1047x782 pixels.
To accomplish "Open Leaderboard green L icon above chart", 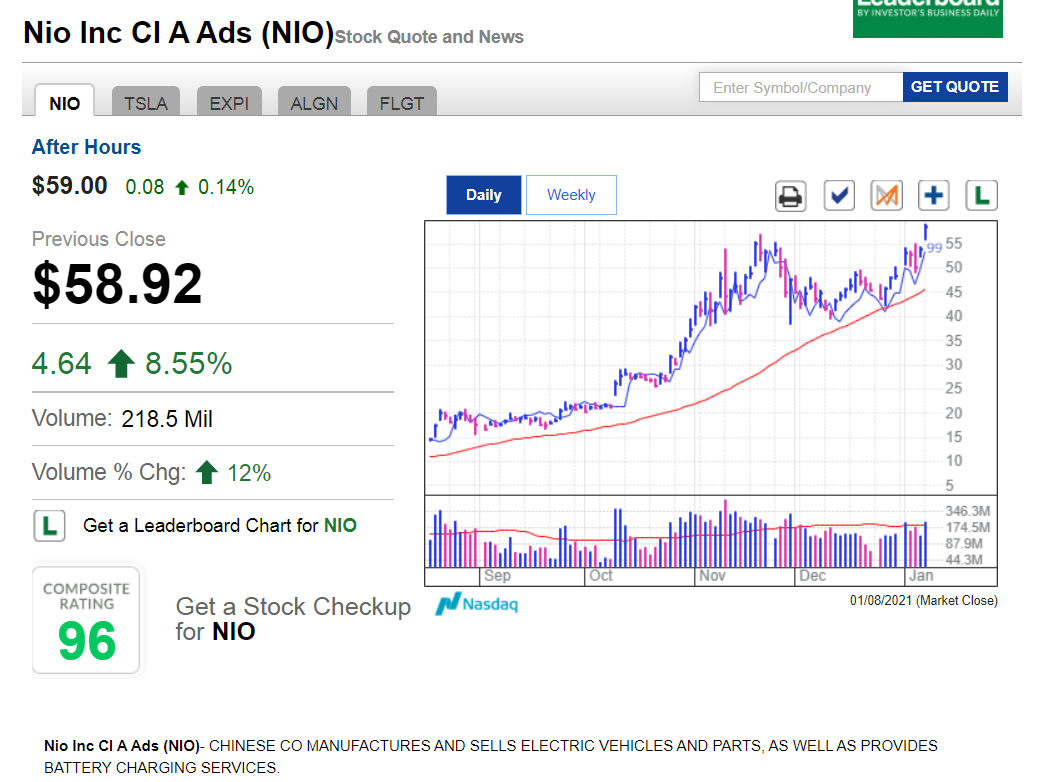I will tap(982, 196).
